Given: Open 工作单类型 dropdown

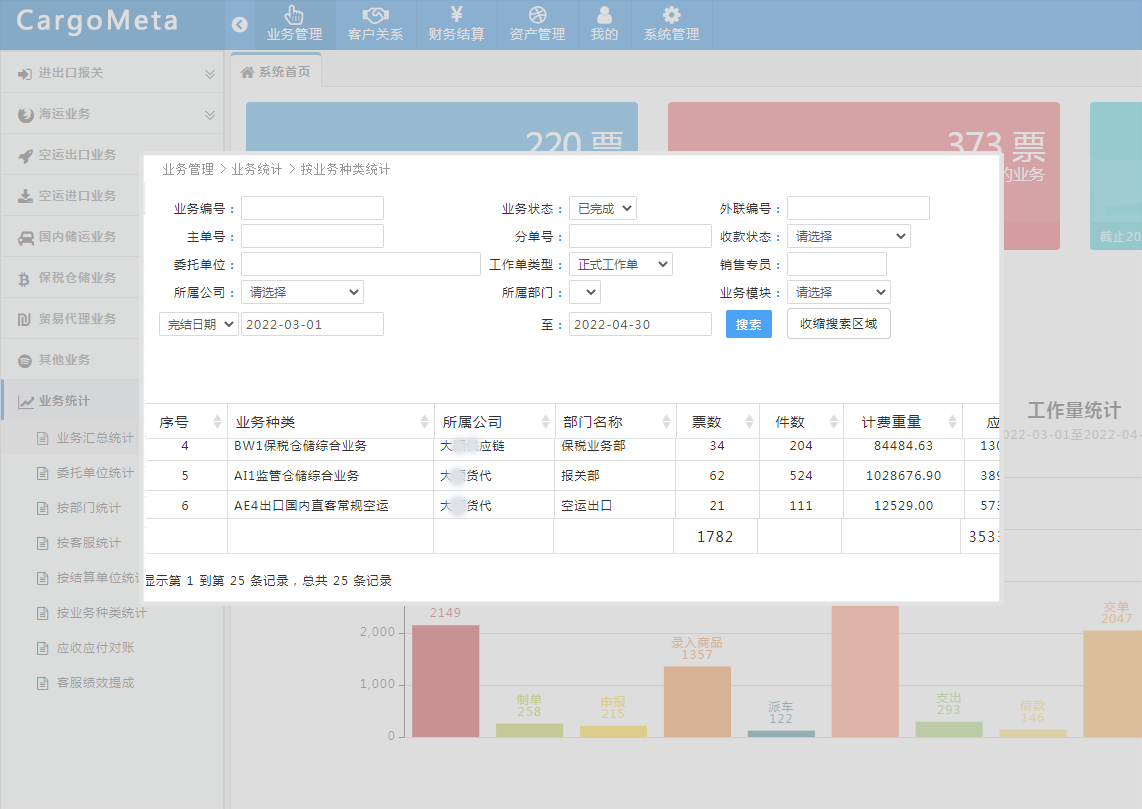Looking at the screenshot, I should 621,264.
